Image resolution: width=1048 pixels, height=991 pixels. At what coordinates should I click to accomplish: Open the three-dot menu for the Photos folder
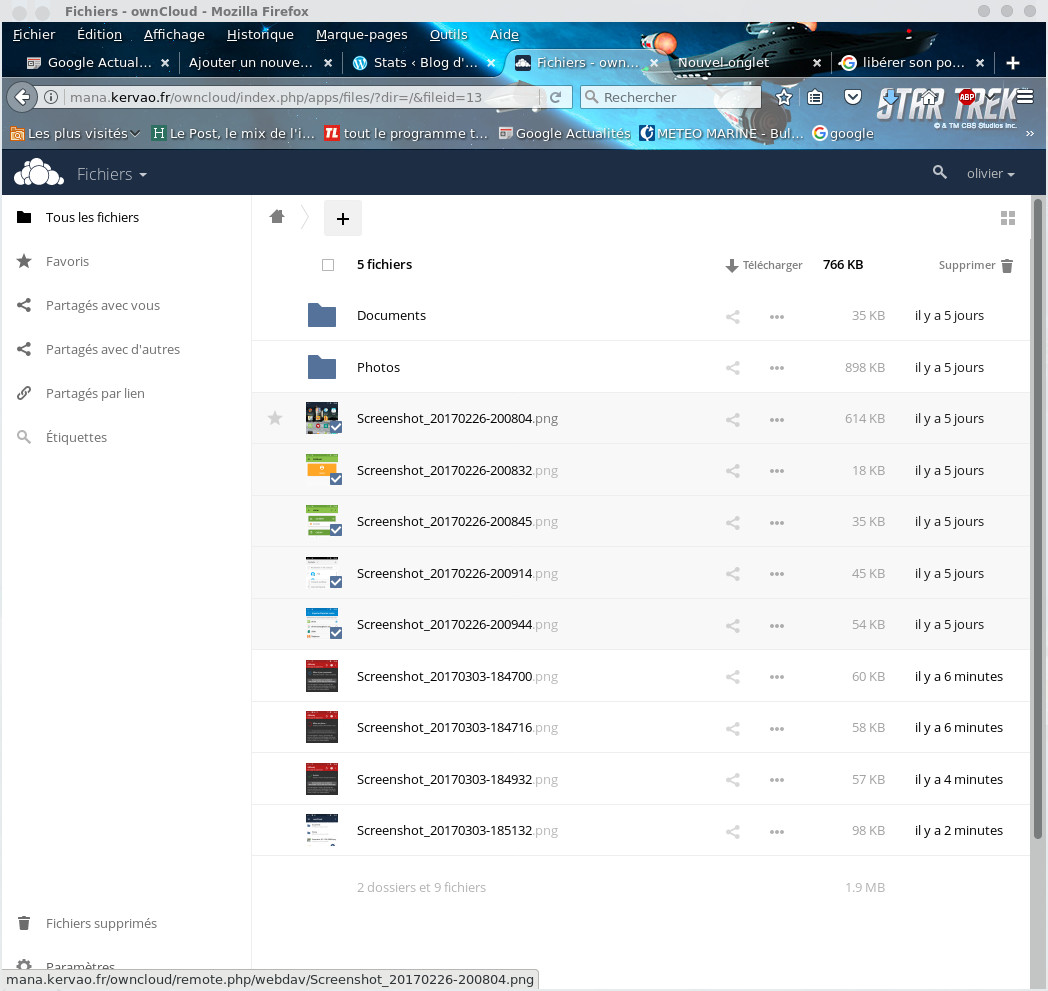(x=776, y=368)
